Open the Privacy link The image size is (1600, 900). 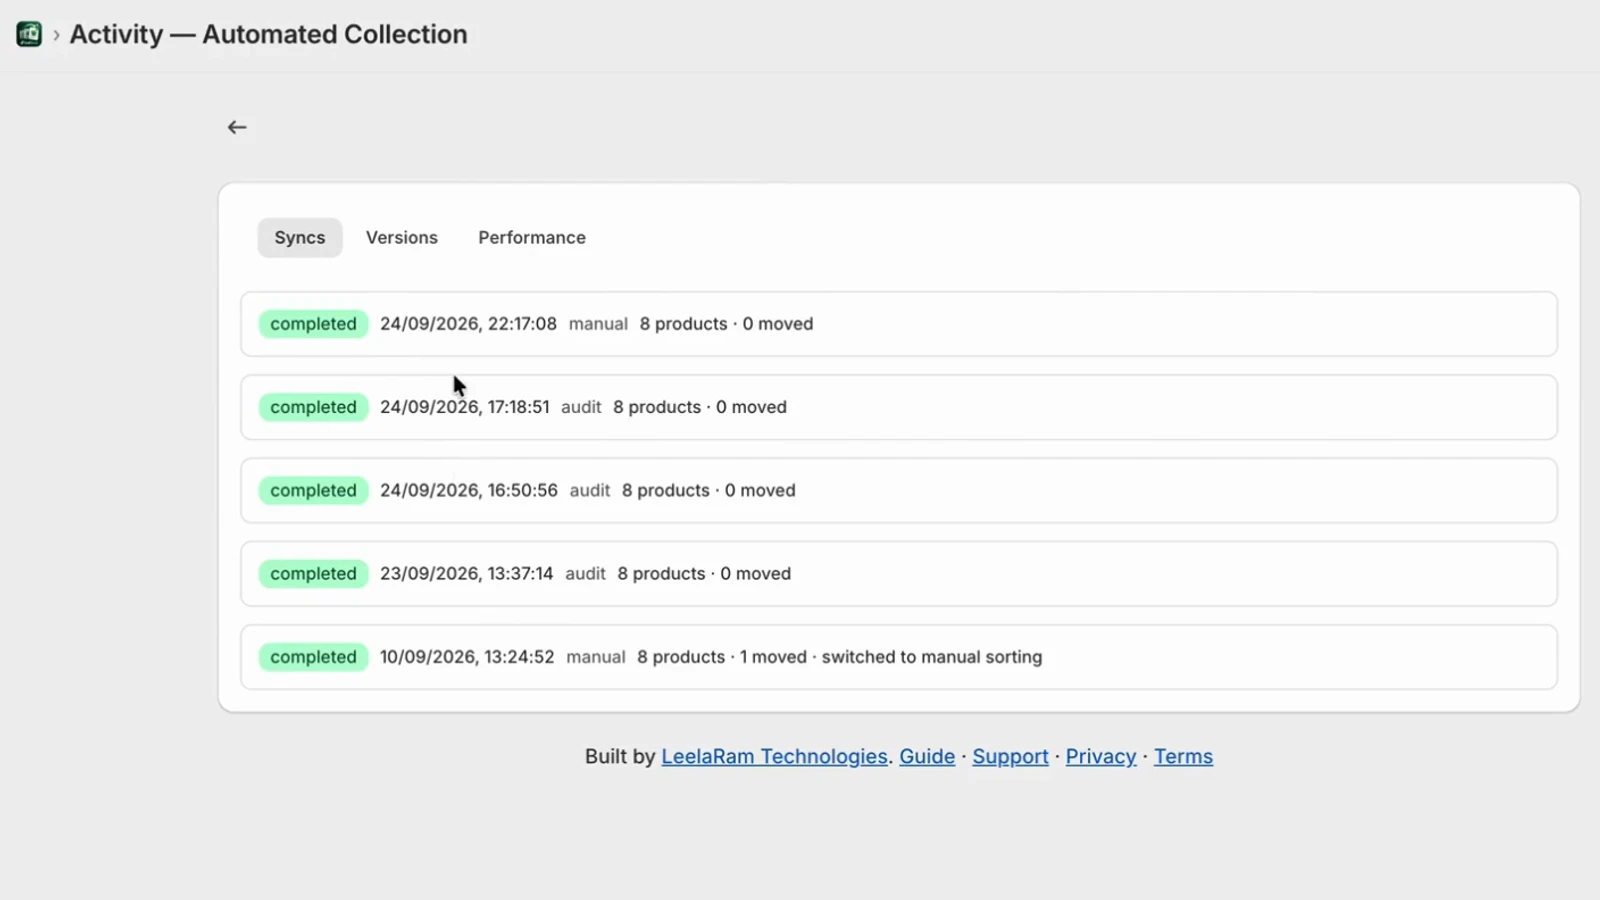click(1101, 757)
